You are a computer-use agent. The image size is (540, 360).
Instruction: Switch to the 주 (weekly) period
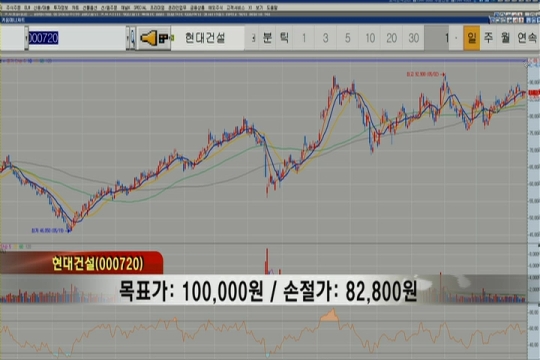pos(488,38)
